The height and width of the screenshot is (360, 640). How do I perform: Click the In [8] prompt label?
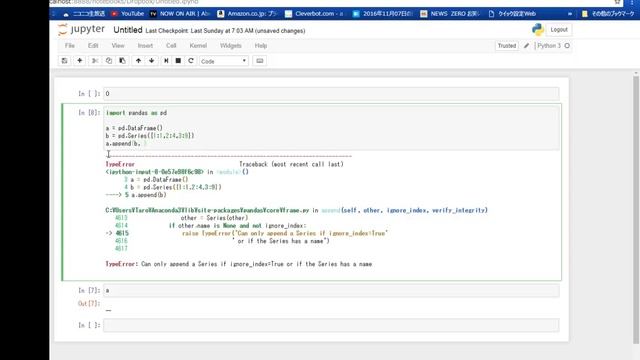click(89, 113)
